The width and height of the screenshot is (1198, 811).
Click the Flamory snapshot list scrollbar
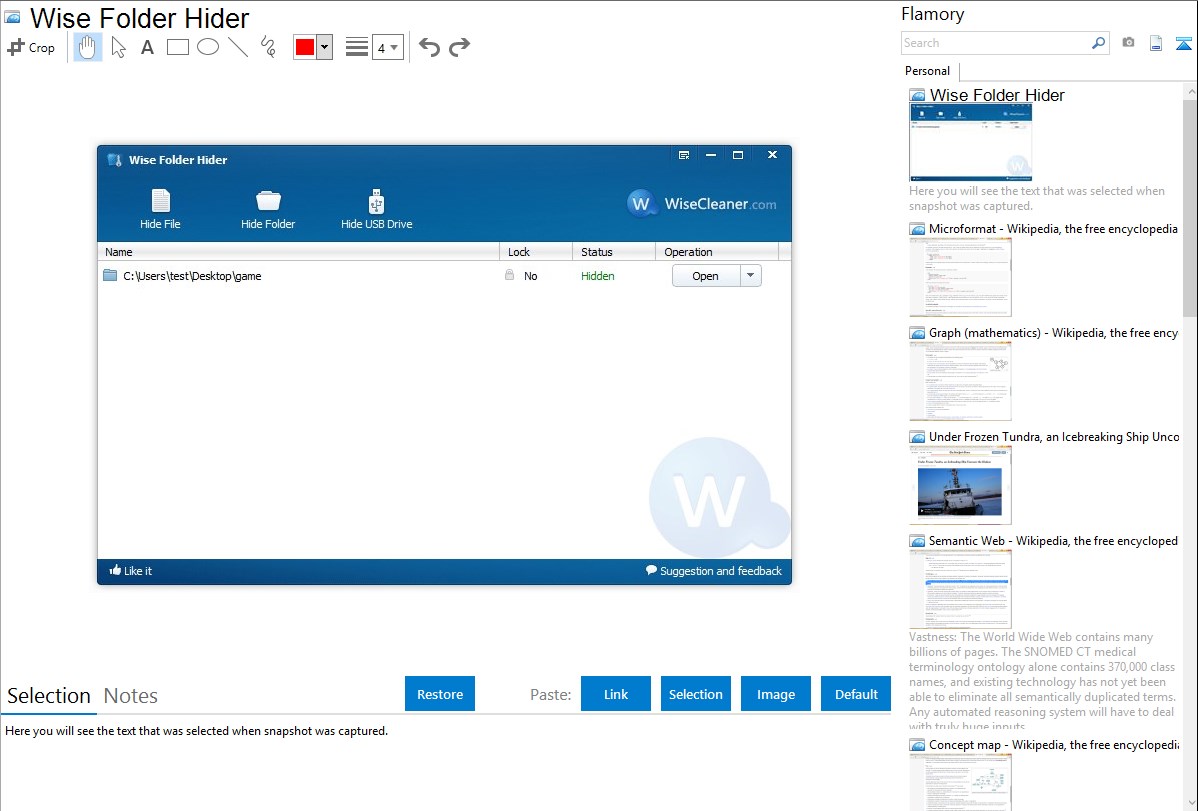pyautogui.click(x=1190, y=206)
